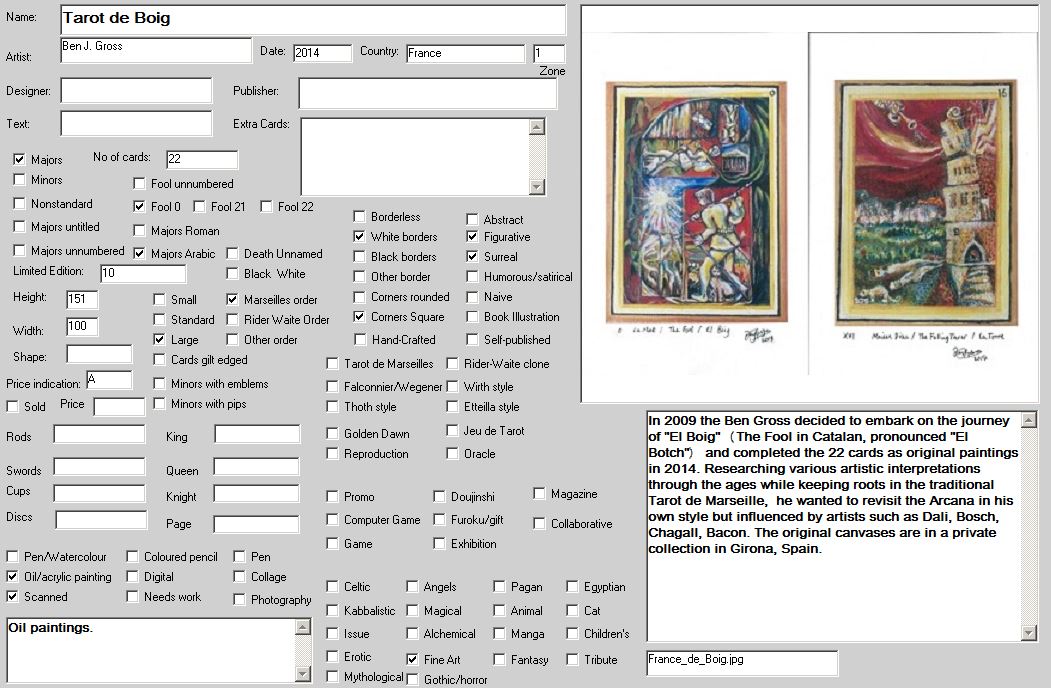Click the Name field with Tarot de Boig
This screenshot has width=1051, height=688.
coord(312,19)
